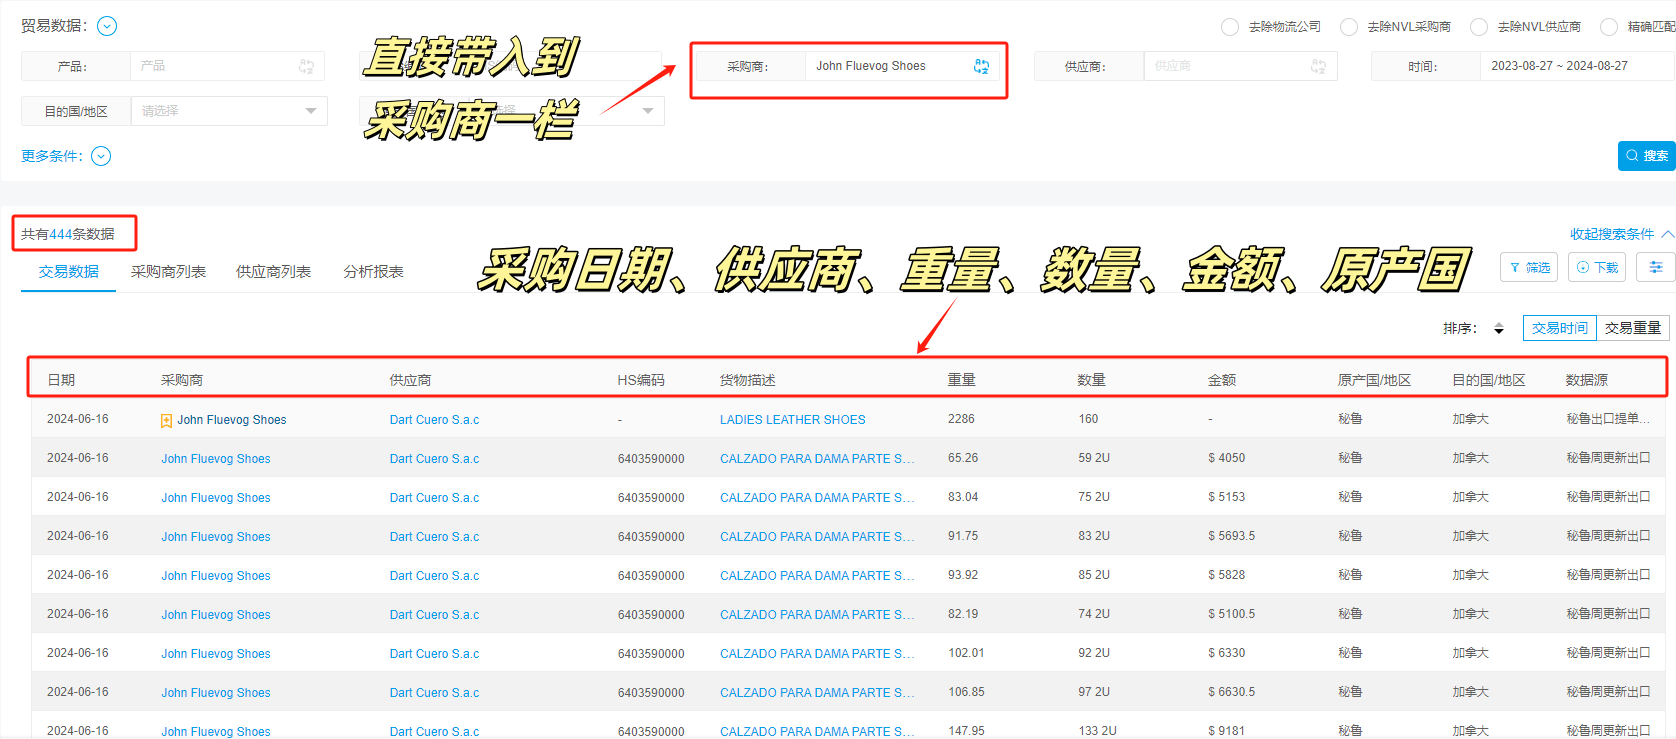
Task: Click the weight value 102.01
Action: 966,653
